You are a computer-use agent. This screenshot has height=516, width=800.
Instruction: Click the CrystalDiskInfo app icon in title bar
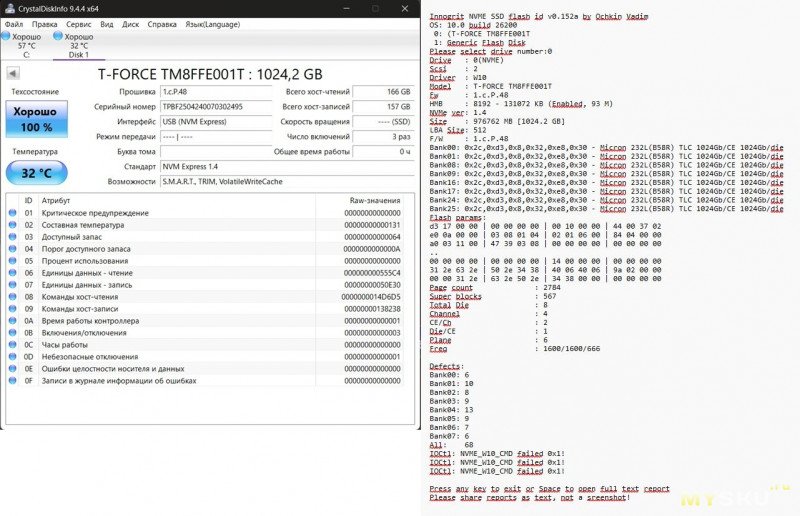(x=10, y=8)
